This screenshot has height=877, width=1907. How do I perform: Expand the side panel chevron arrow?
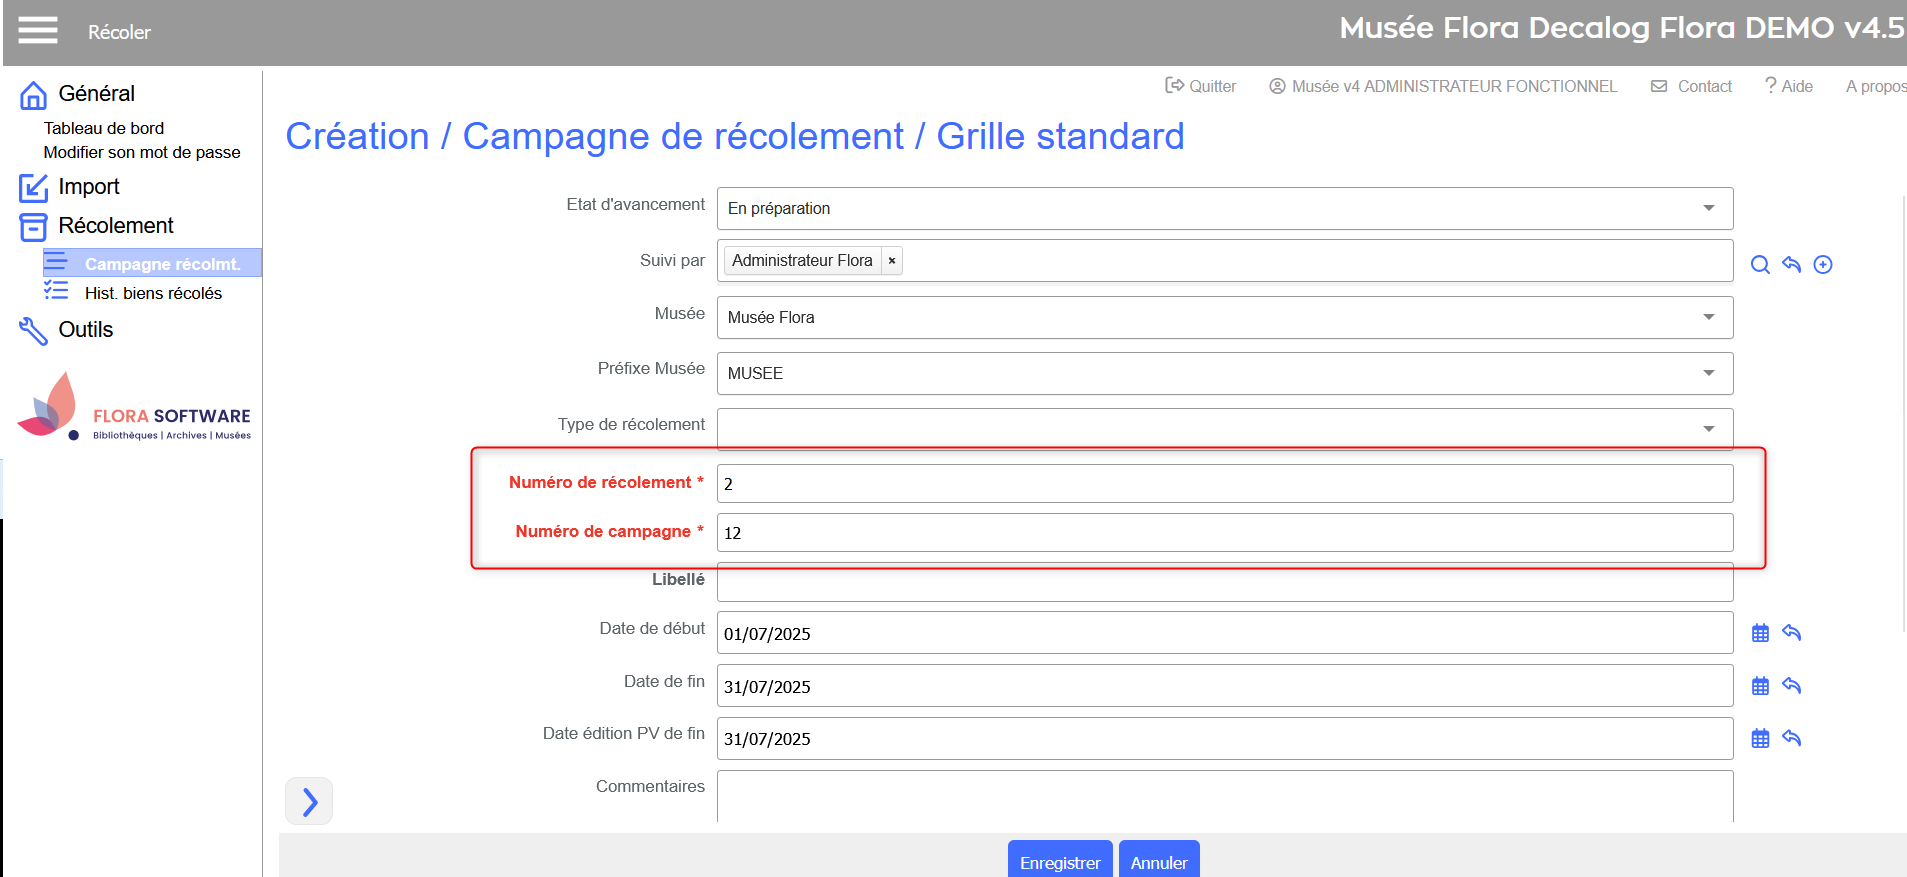click(309, 801)
